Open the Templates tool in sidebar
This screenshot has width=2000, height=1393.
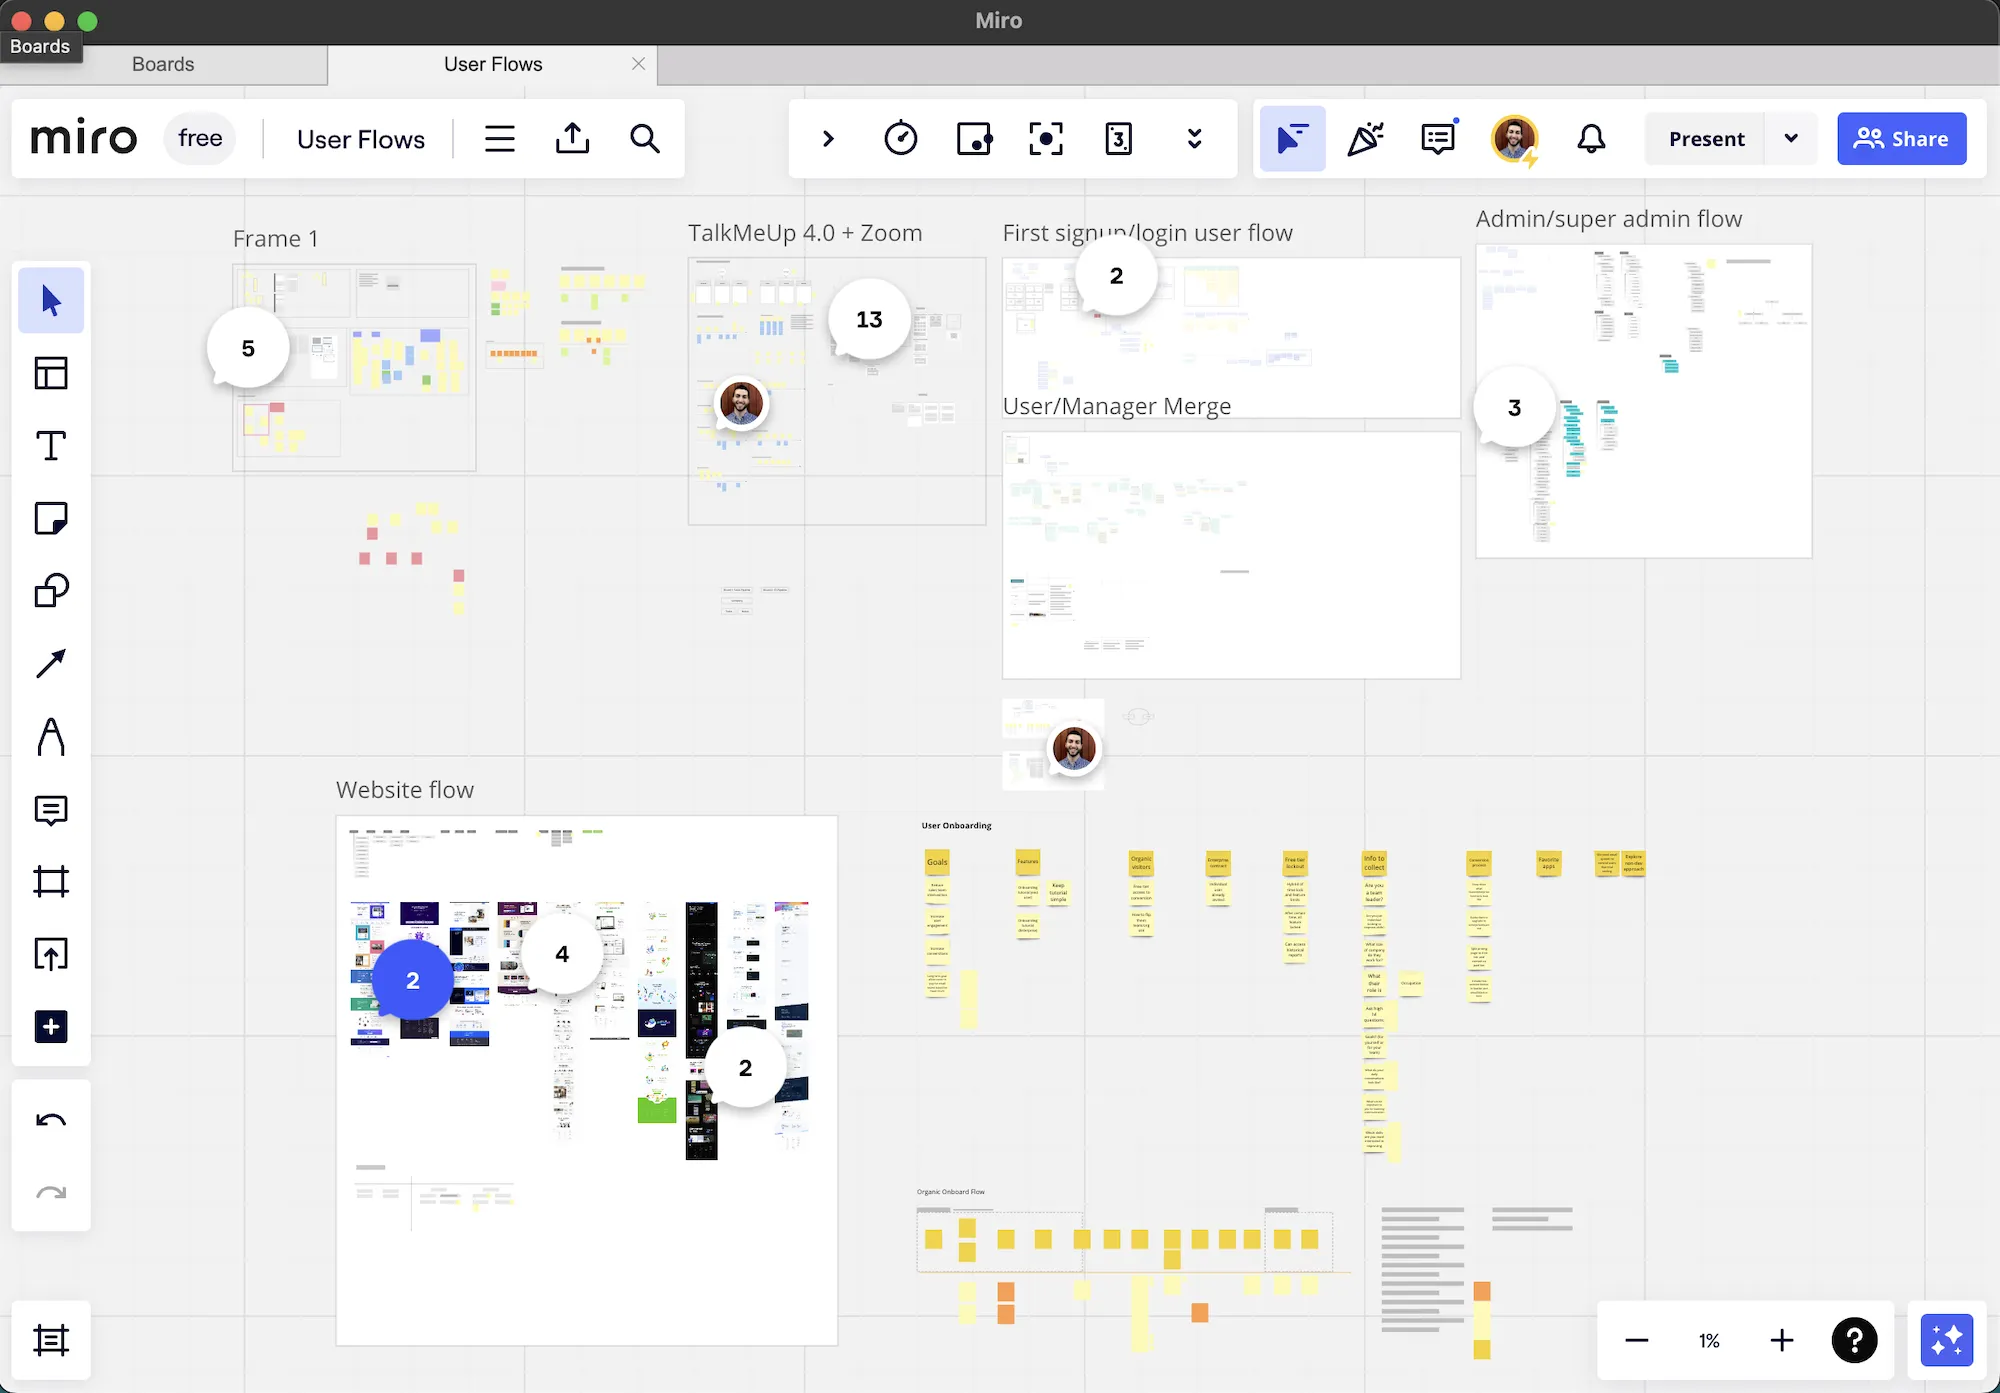(x=51, y=373)
